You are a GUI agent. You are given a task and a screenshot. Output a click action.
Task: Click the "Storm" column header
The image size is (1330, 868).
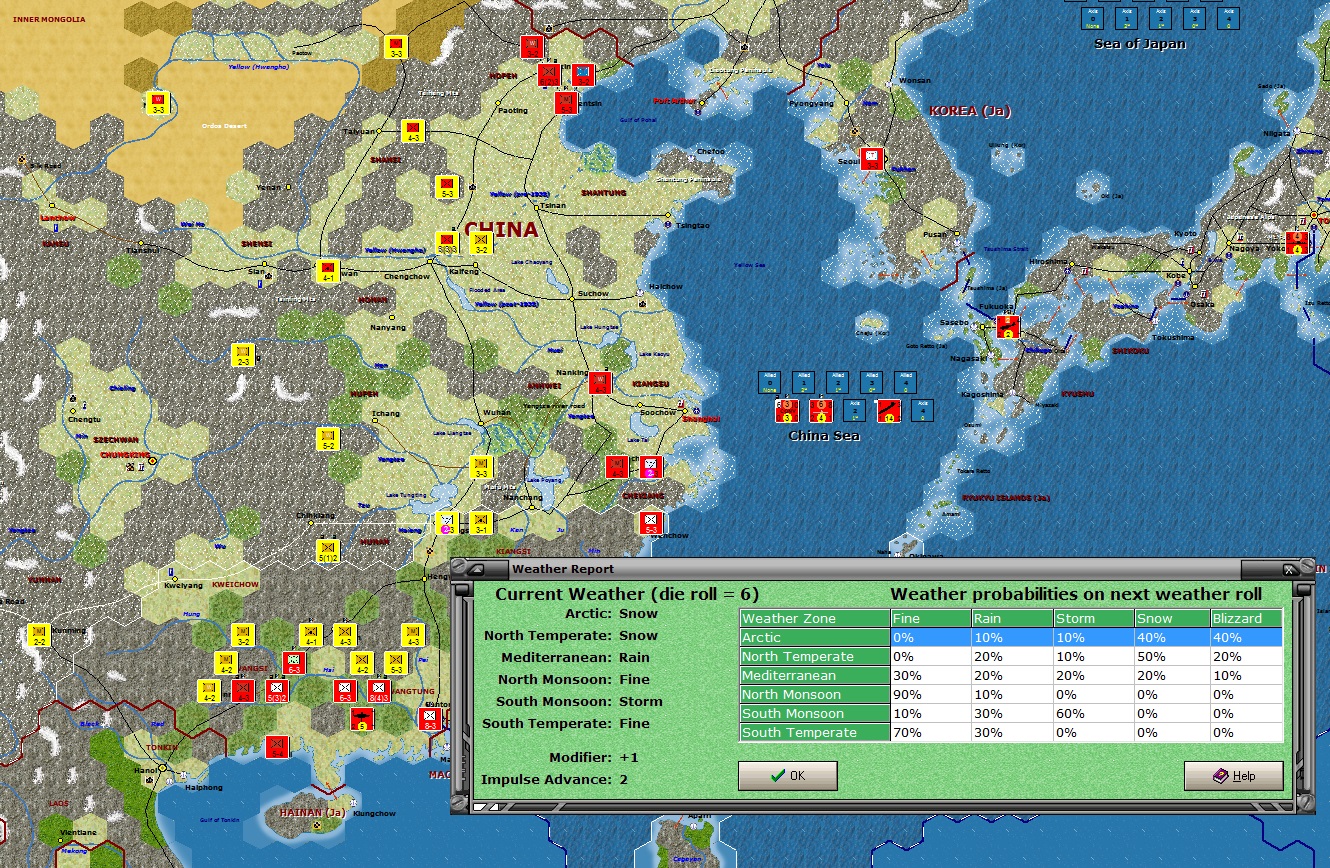(1093, 618)
